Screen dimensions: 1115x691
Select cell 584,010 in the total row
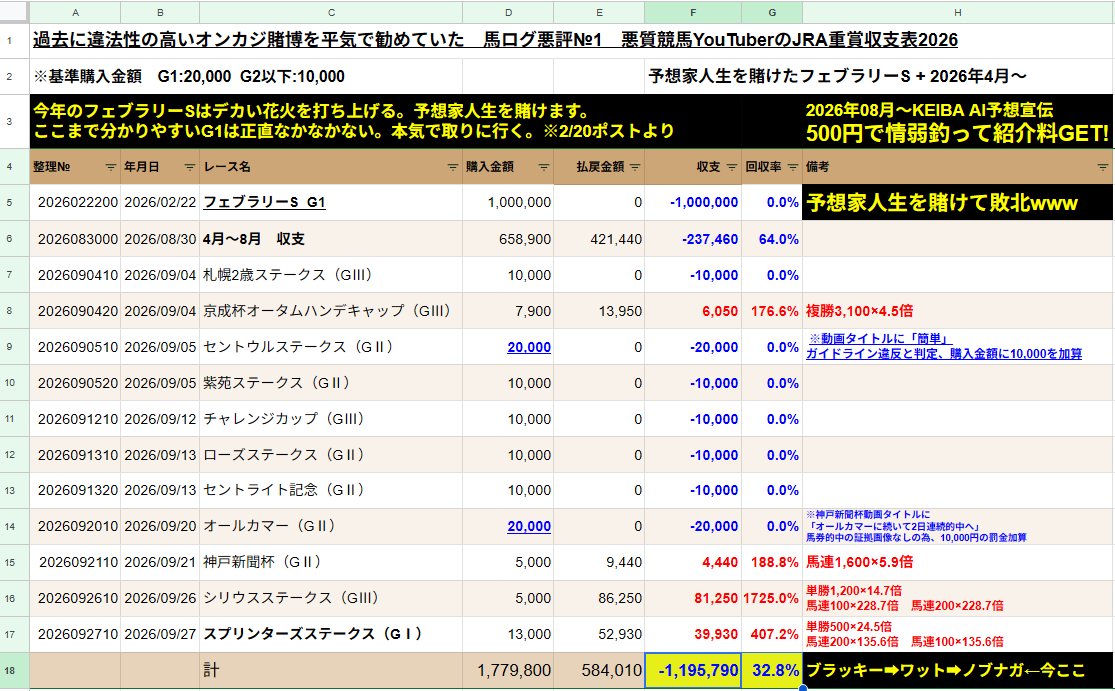tap(599, 670)
